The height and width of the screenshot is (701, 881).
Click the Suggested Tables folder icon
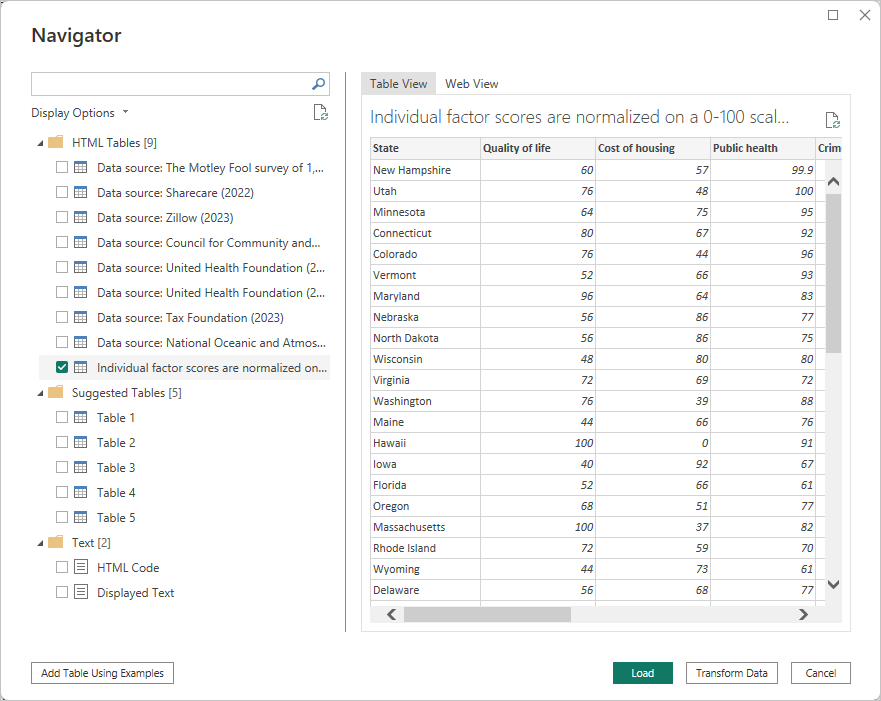[x=56, y=392]
